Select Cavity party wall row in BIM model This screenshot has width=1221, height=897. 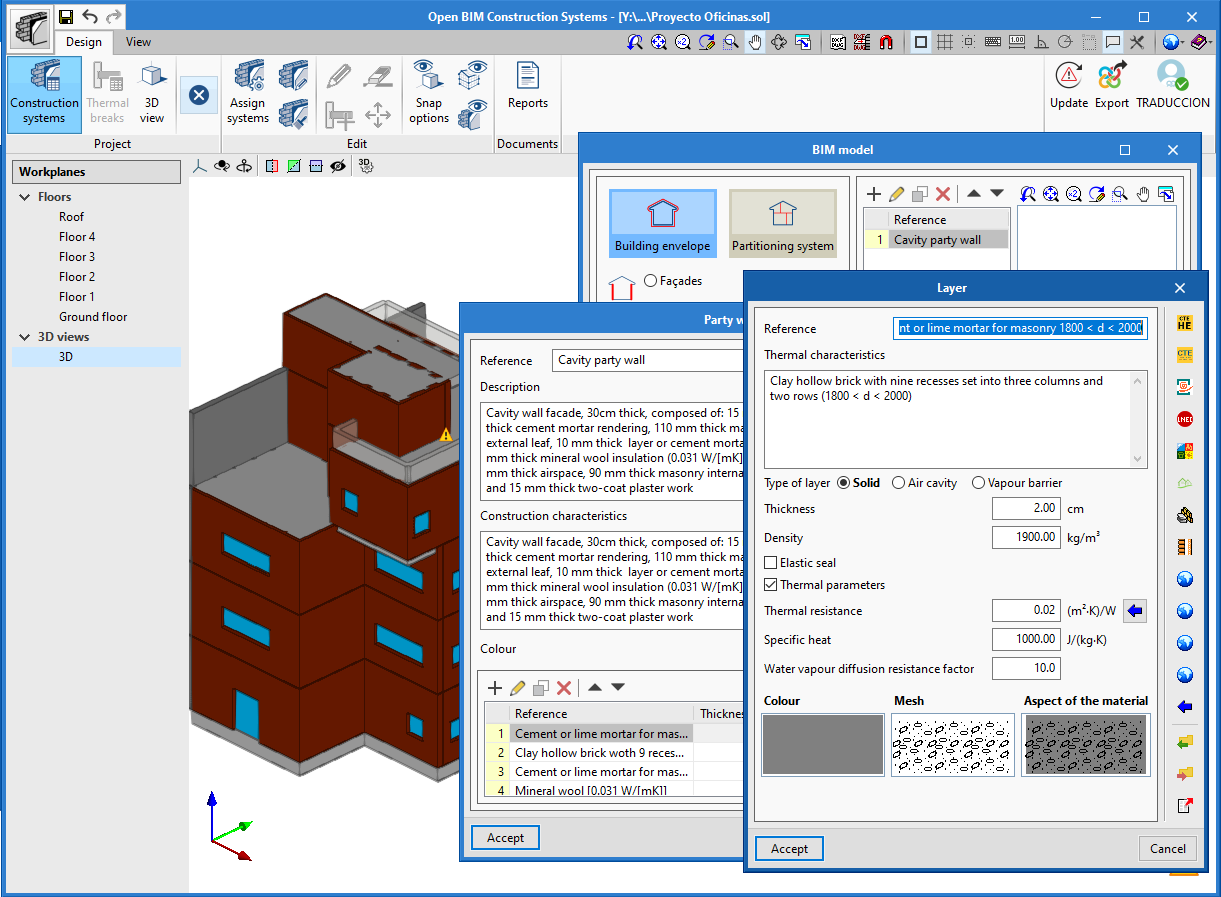tap(936, 240)
